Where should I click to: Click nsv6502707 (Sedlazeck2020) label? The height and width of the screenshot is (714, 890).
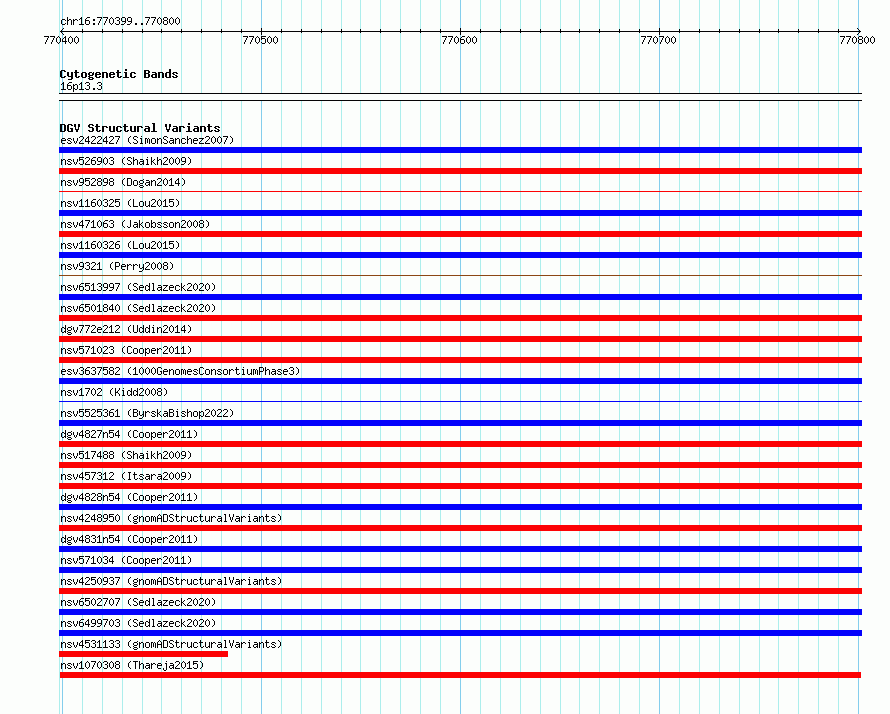[138, 602]
